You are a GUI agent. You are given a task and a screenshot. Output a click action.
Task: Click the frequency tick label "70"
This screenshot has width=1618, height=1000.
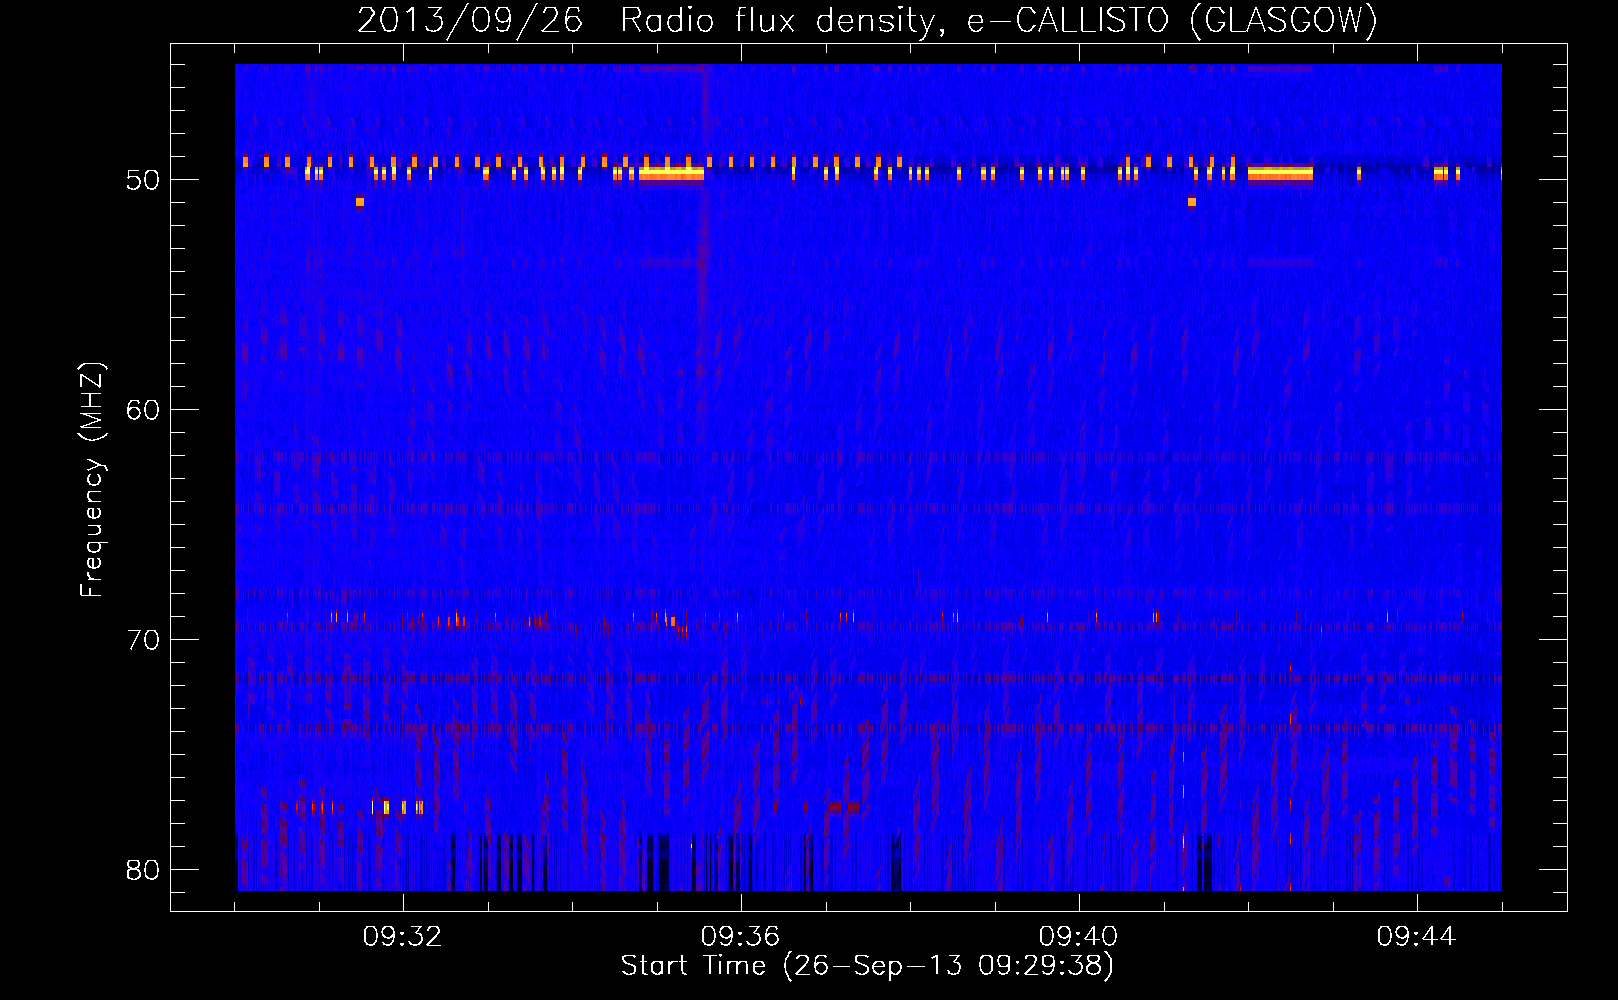click(x=143, y=640)
